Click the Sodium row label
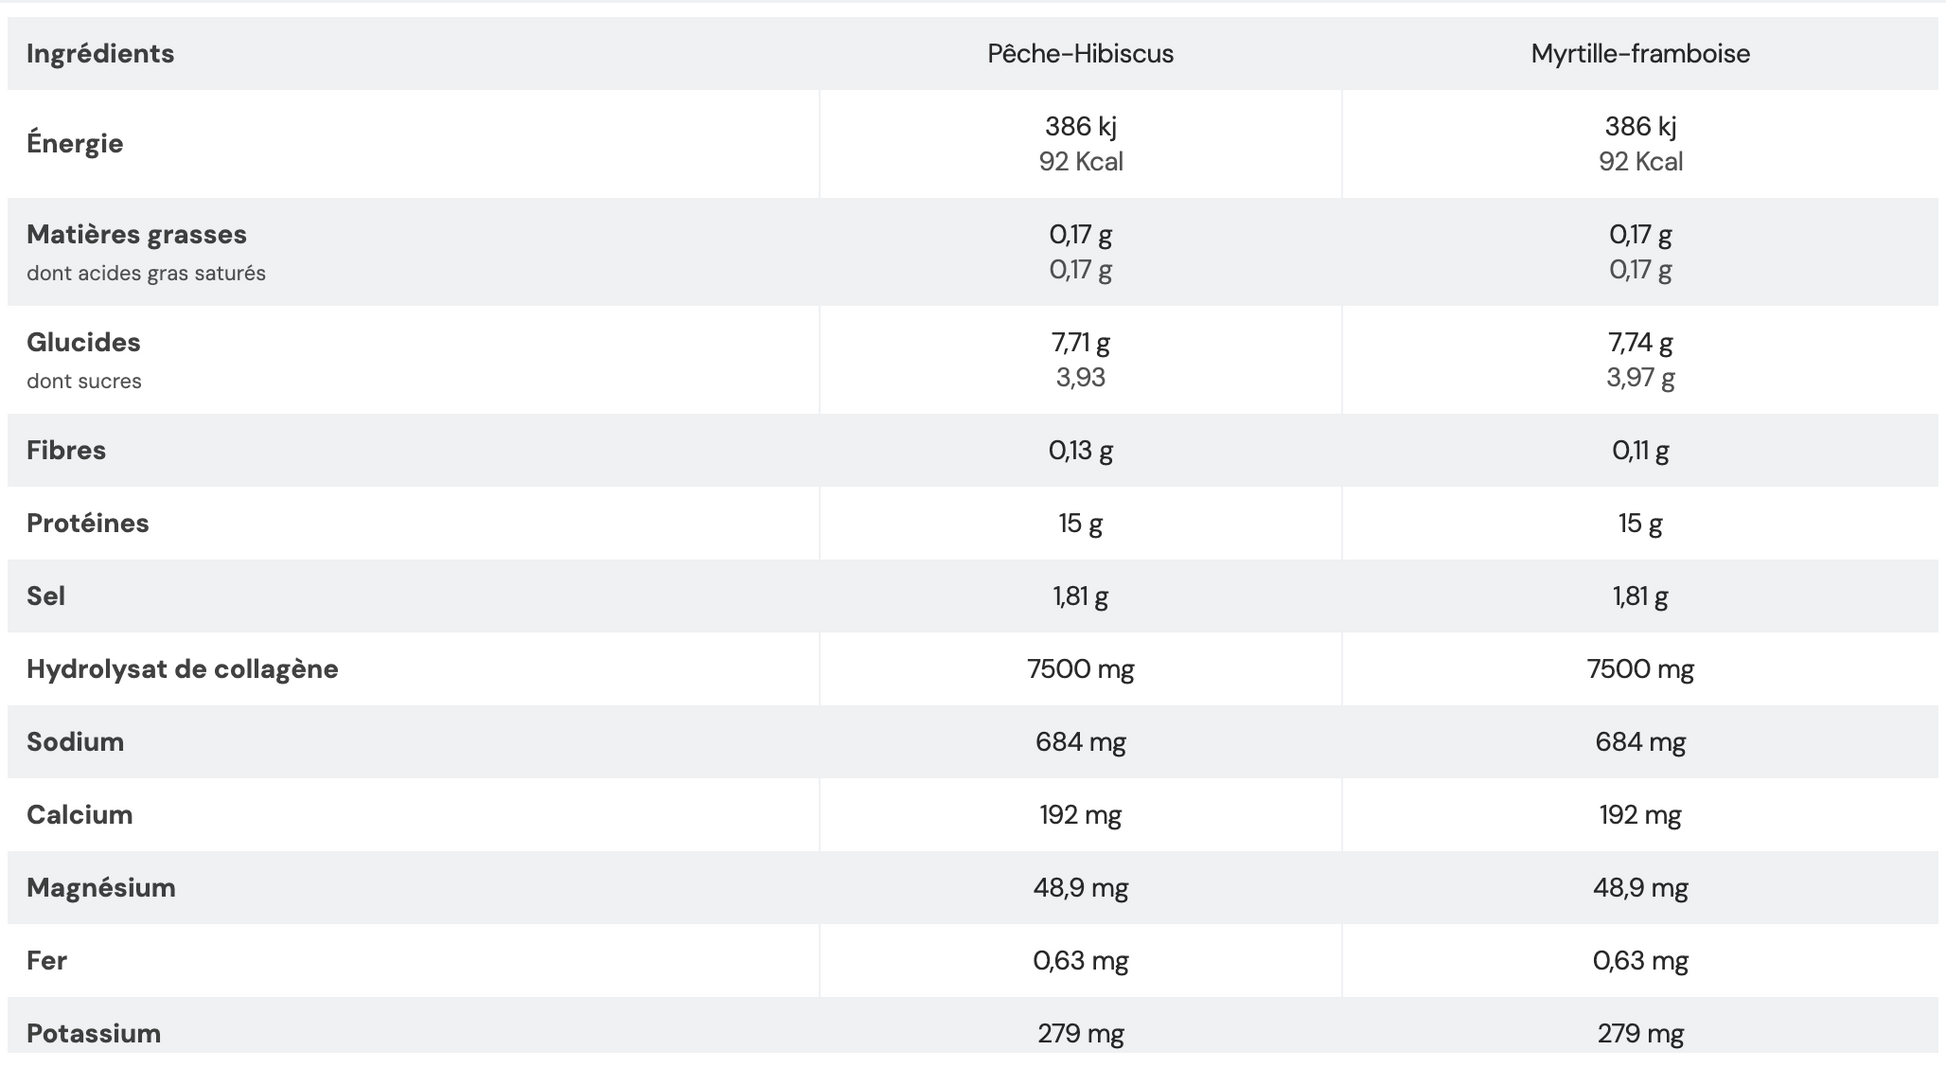Viewport: 1946px width, 1068px height. [75, 743]
